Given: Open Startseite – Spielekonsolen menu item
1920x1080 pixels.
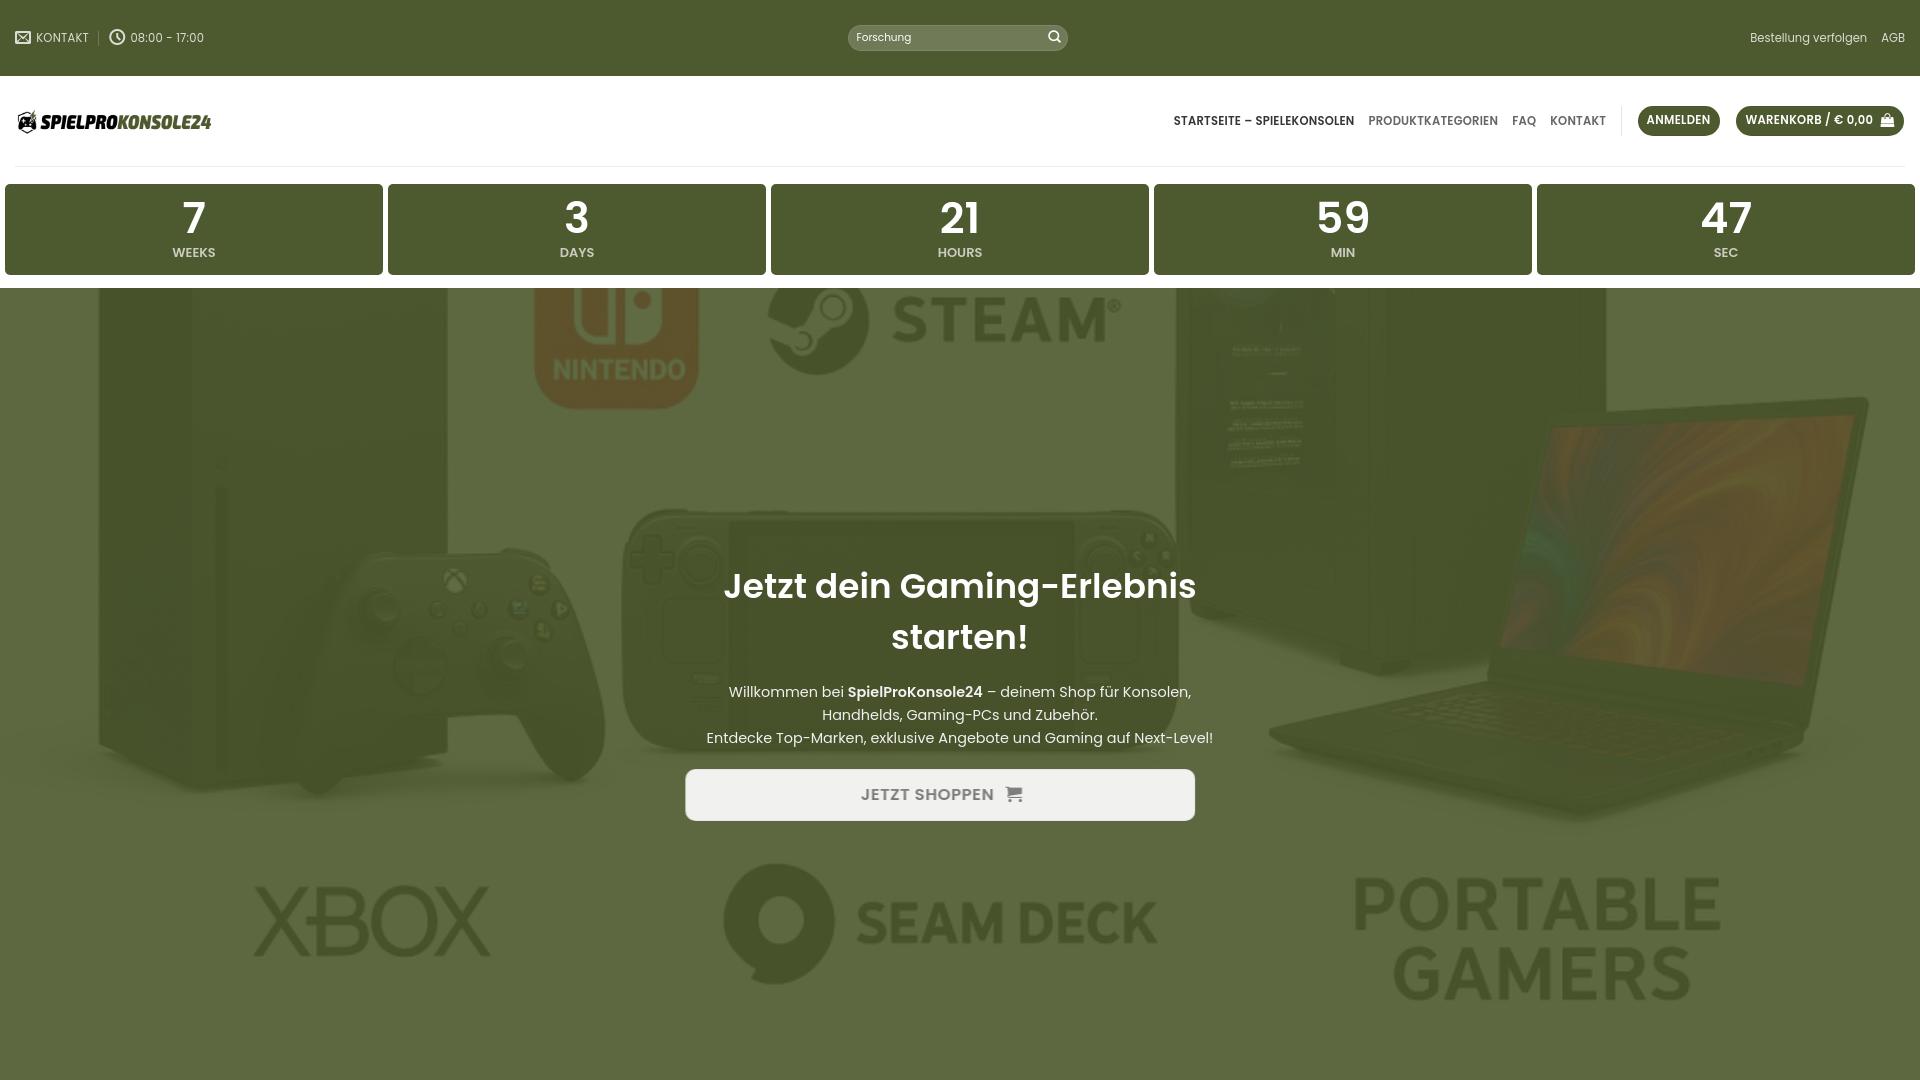Looking at the screenshot, I should coord(1263,121).
